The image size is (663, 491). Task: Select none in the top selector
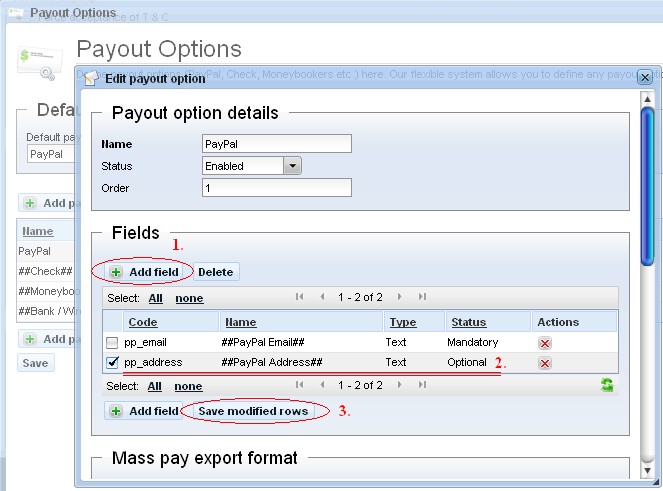[189, 298]
